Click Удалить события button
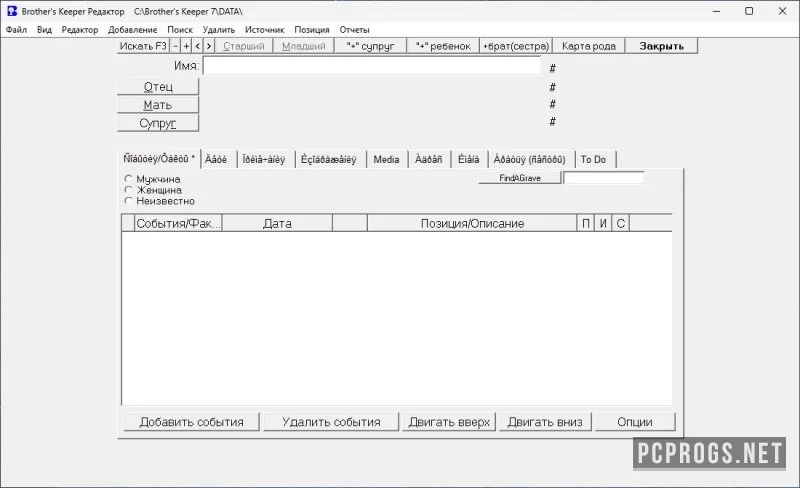 point(331,422)
